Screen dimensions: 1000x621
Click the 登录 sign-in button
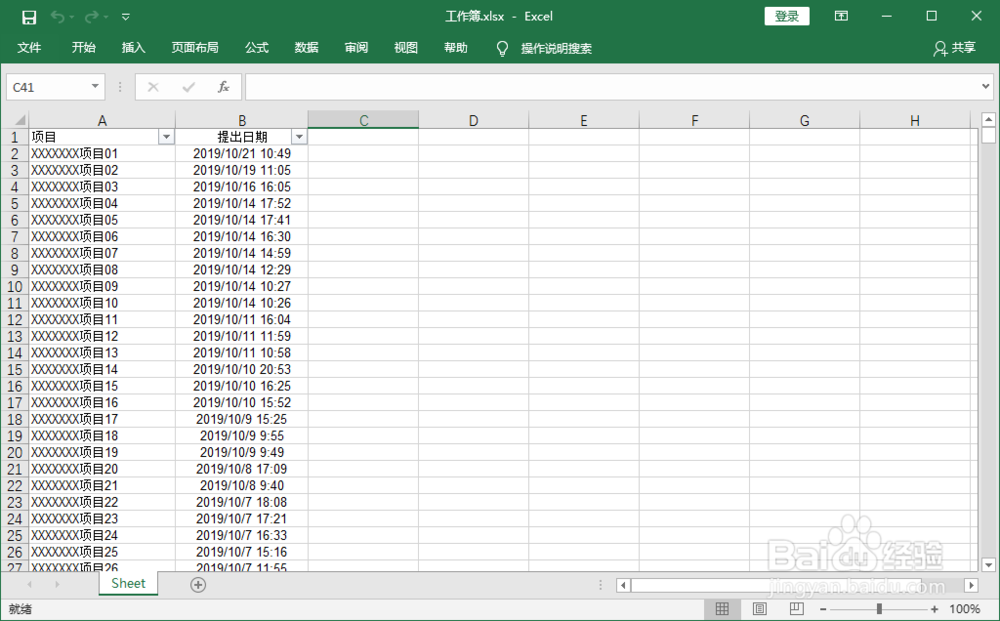pos(786,17)
